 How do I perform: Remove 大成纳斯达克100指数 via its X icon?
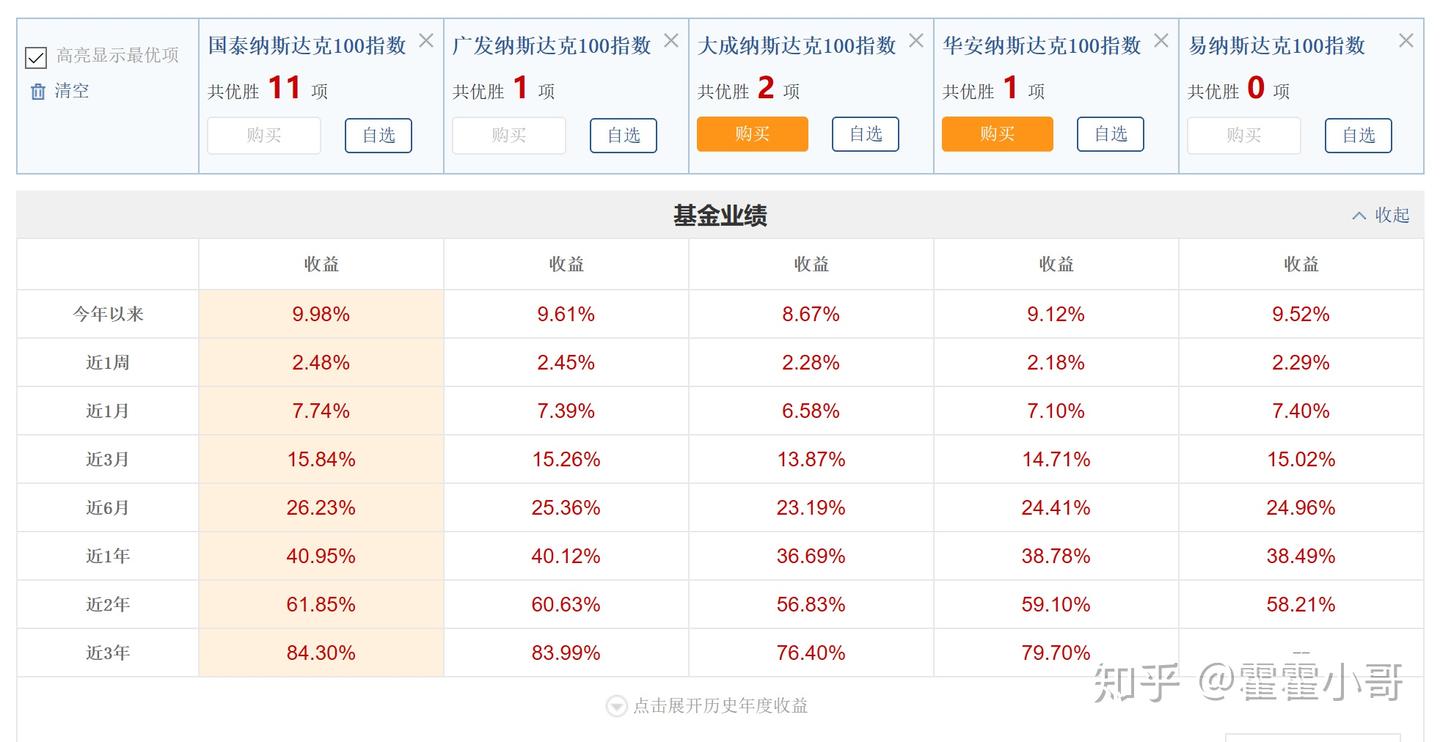[x=916, y=40]
